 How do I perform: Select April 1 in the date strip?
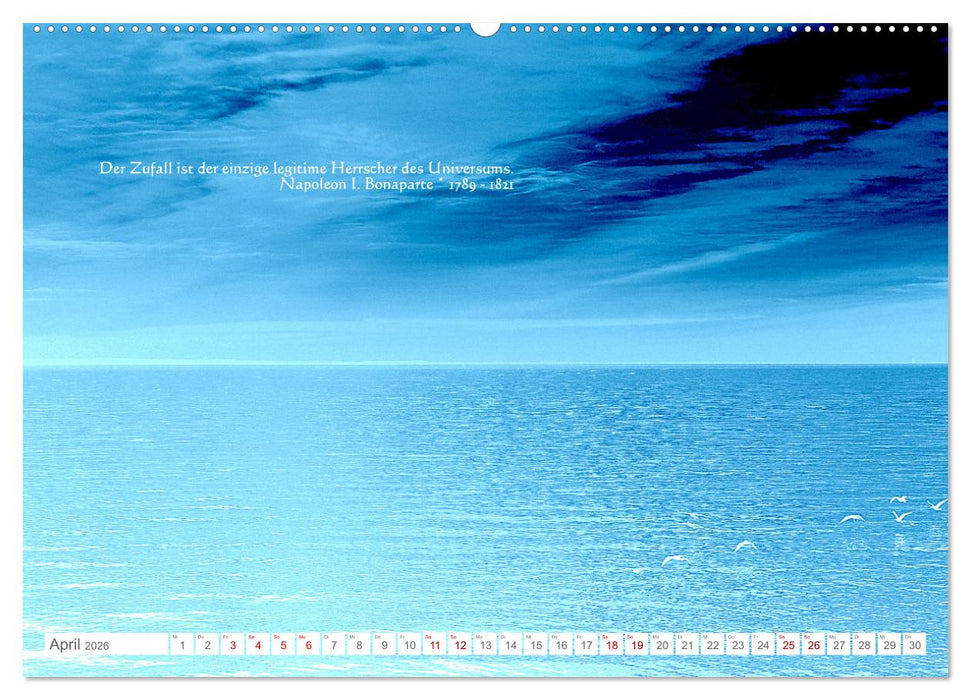click(182, 645)
